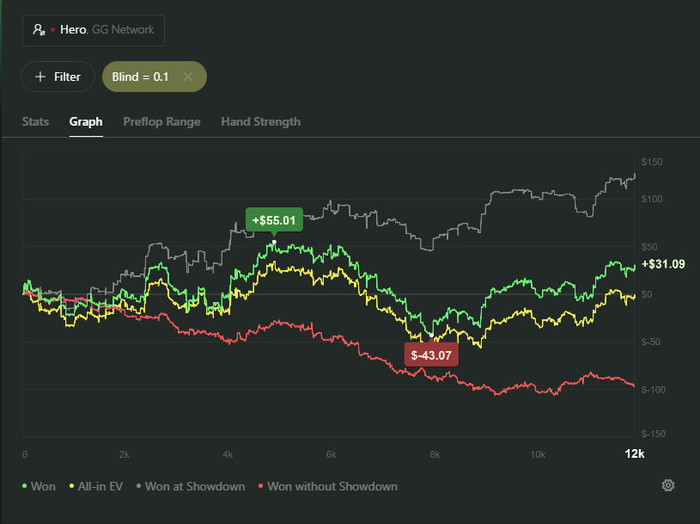Go to the Hand Strength tab
The height and width of the screenshot is (524, 700).
(260, 122)
